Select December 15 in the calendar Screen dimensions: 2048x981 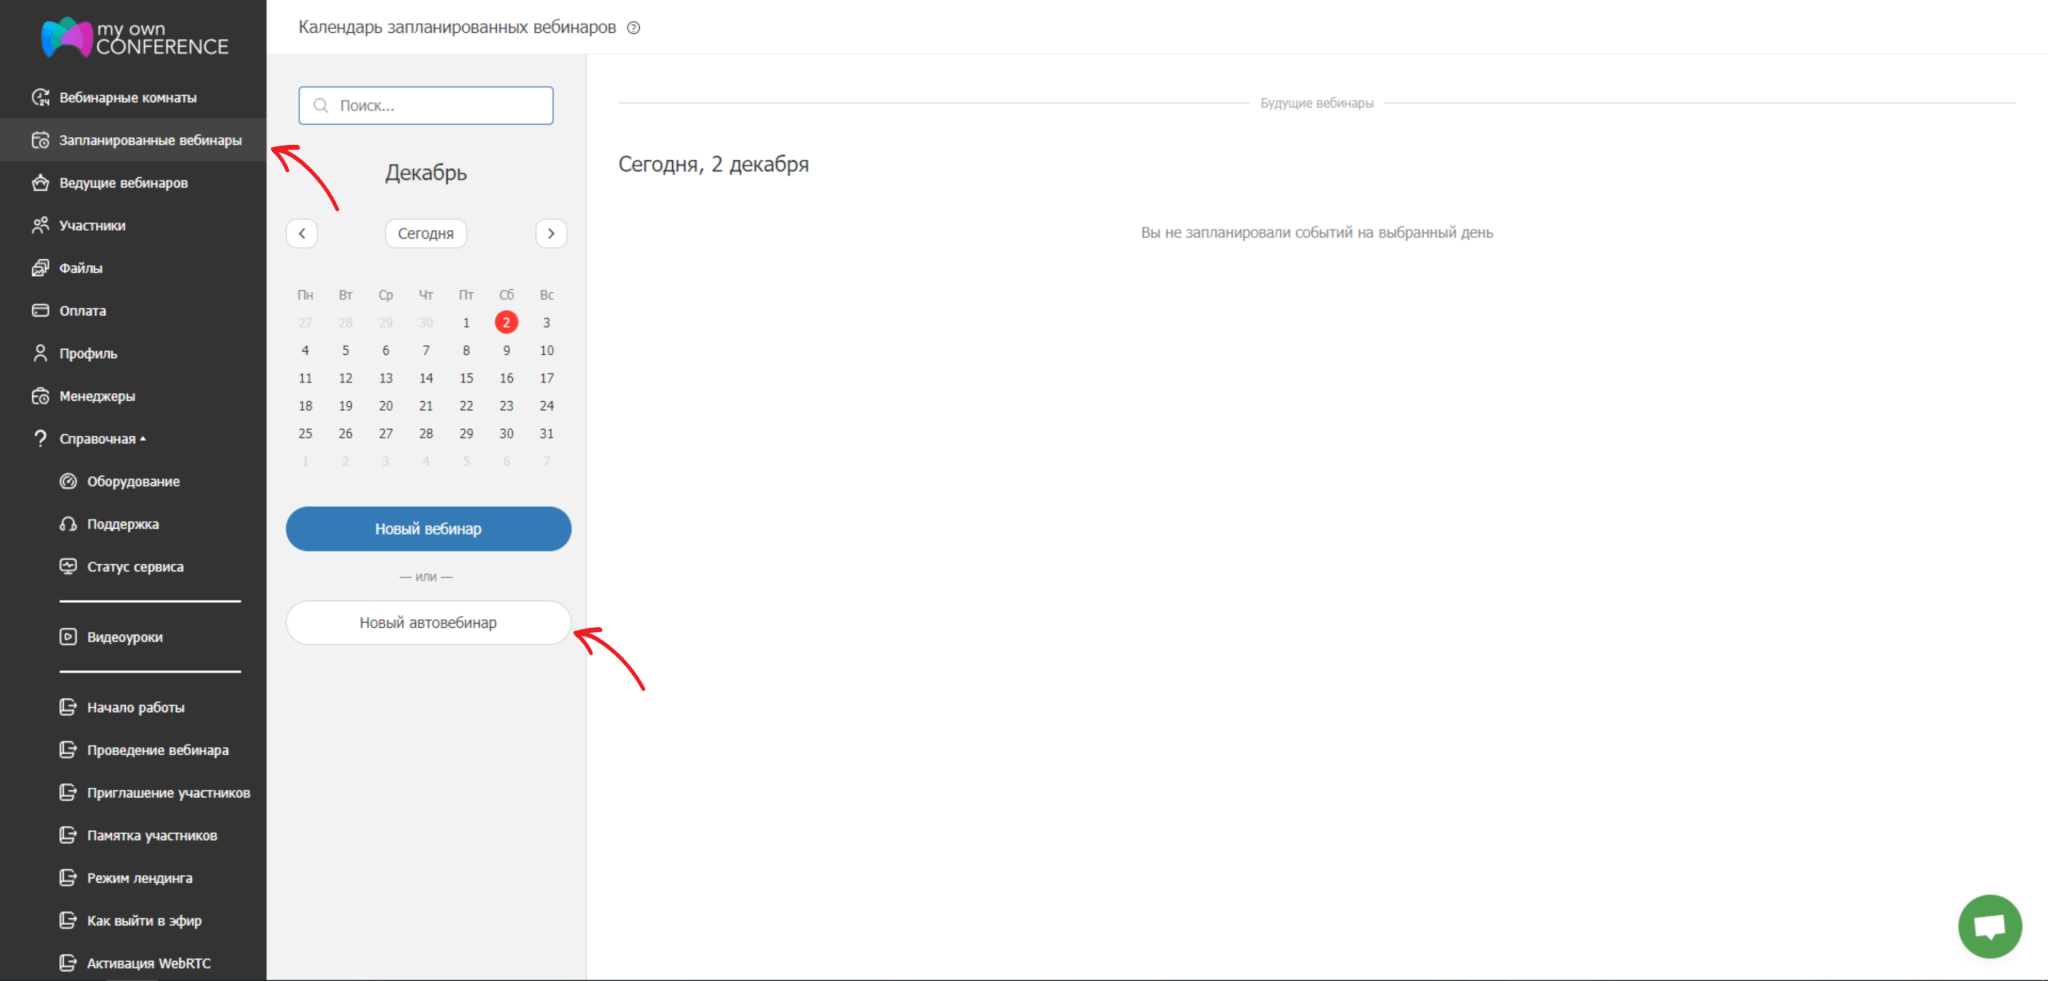(466, 378)
